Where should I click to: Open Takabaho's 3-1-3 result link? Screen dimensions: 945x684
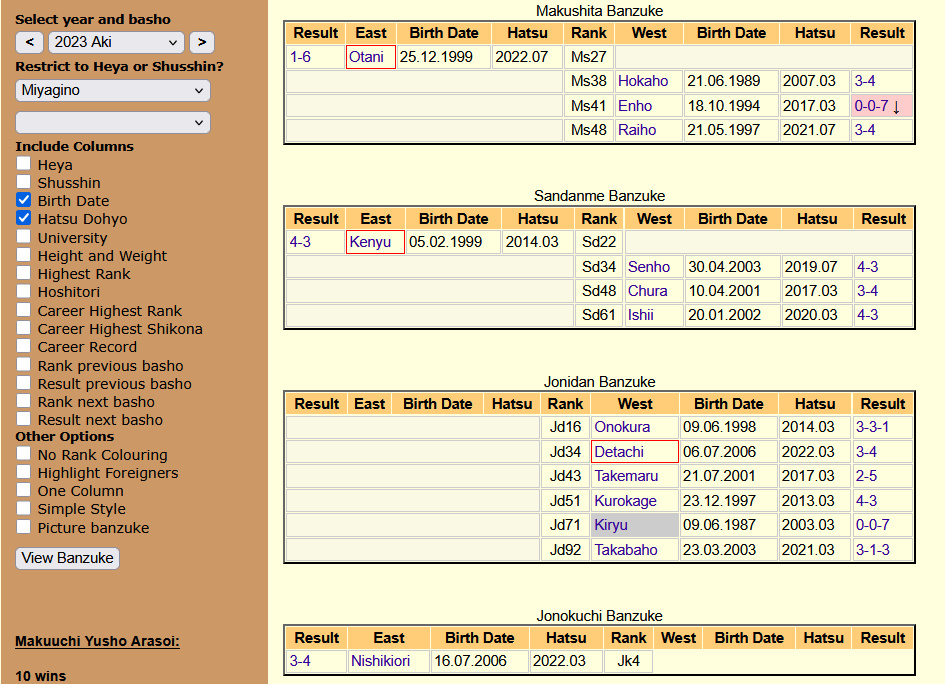click(873, 550)
